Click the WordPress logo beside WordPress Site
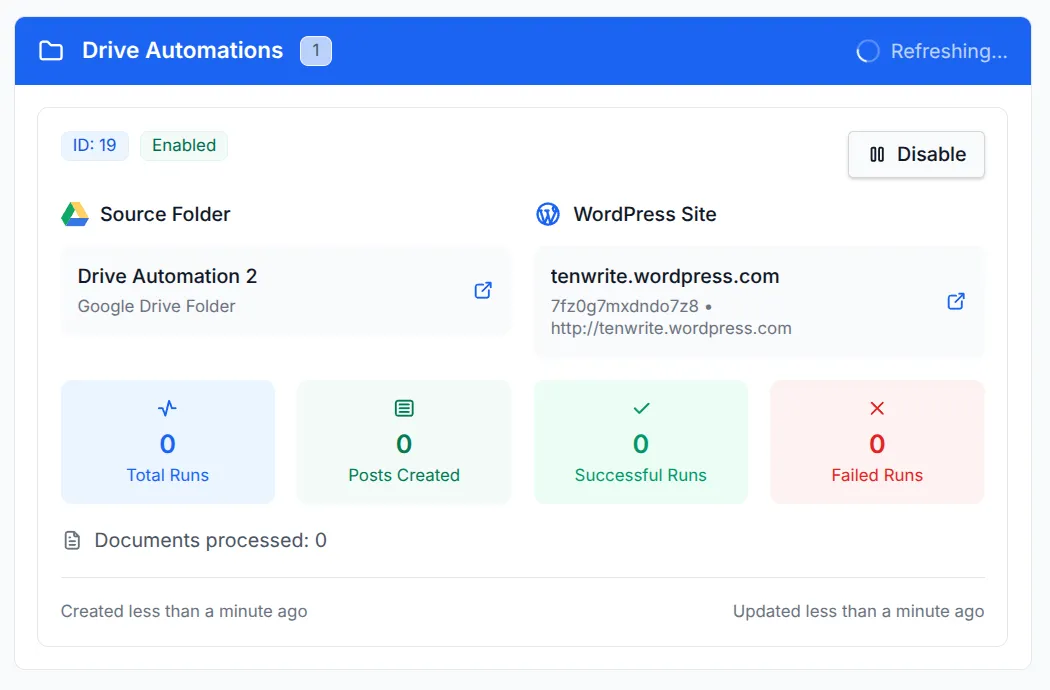Image resolution: width=1050 pixels, height=690 pixels. point(547,213)
